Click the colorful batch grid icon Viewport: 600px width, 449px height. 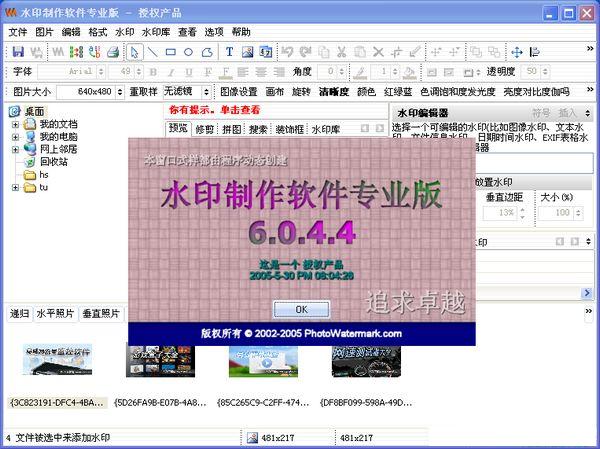pos(76,52)
